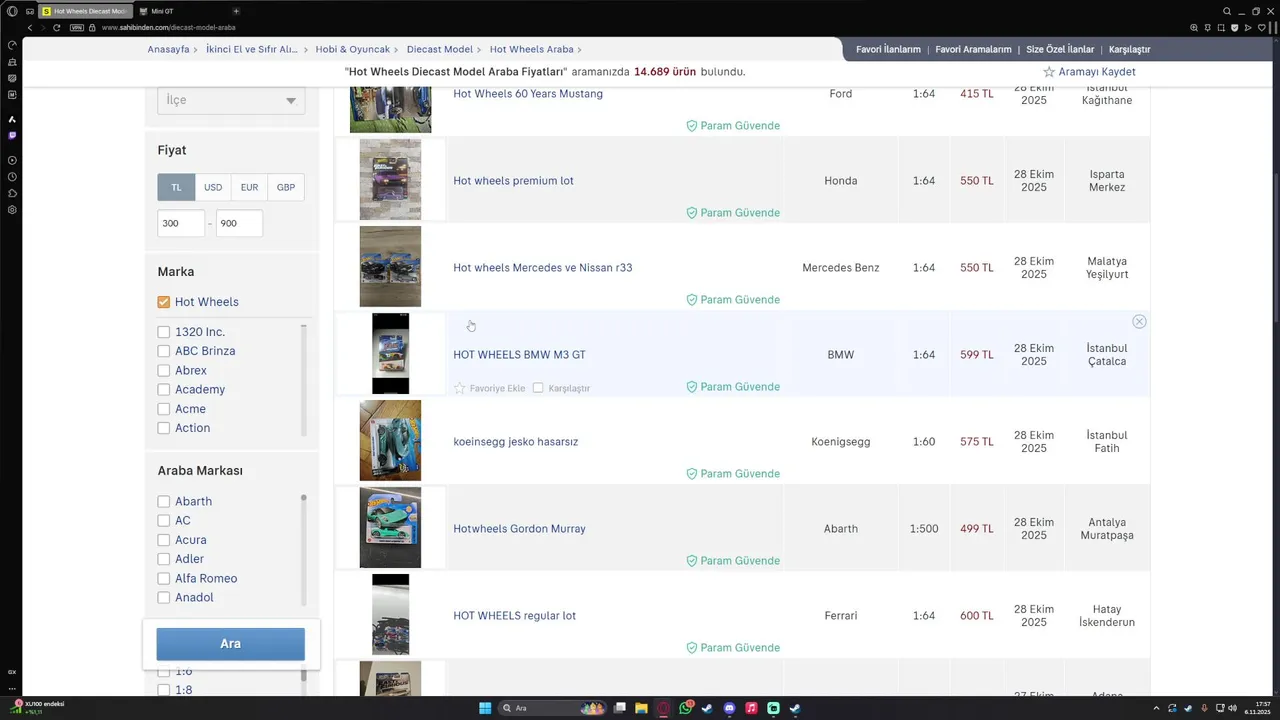Screen dimensions: 1280x720
Task: Check the 1:8 scale checkbox
Action: tap(164, 690)
